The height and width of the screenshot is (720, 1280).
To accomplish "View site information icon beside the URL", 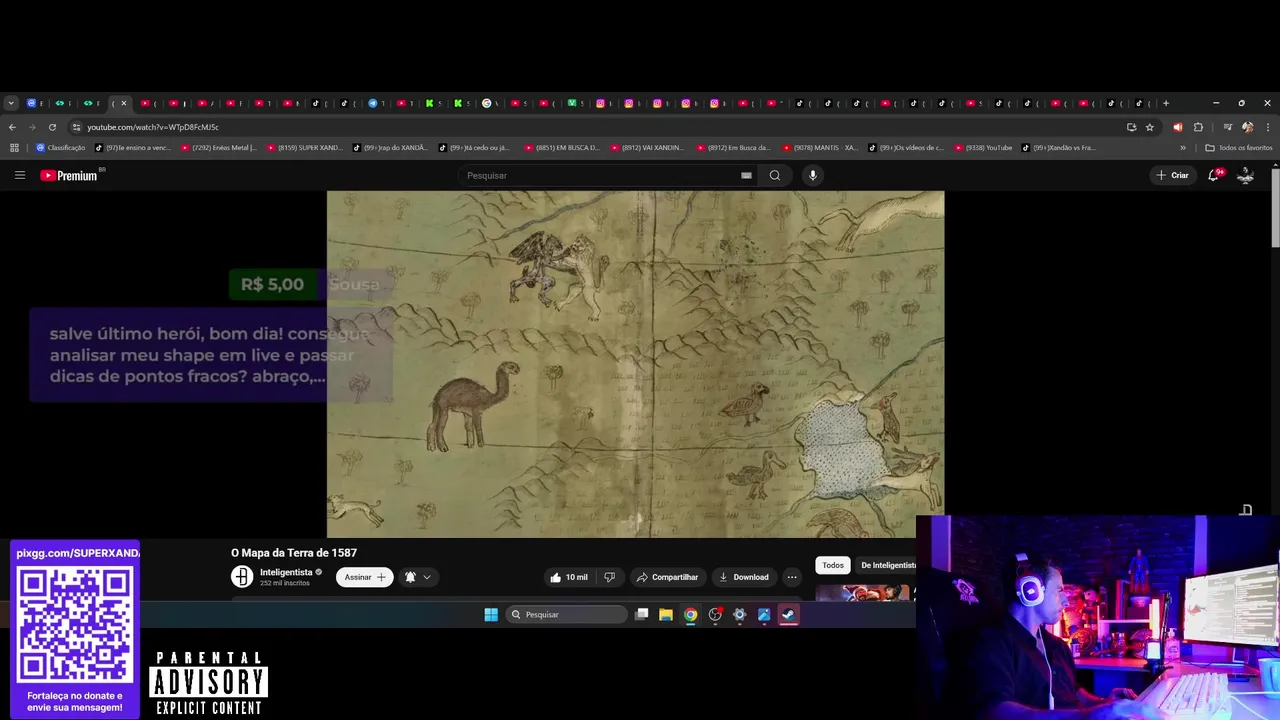I will [76, 127].
